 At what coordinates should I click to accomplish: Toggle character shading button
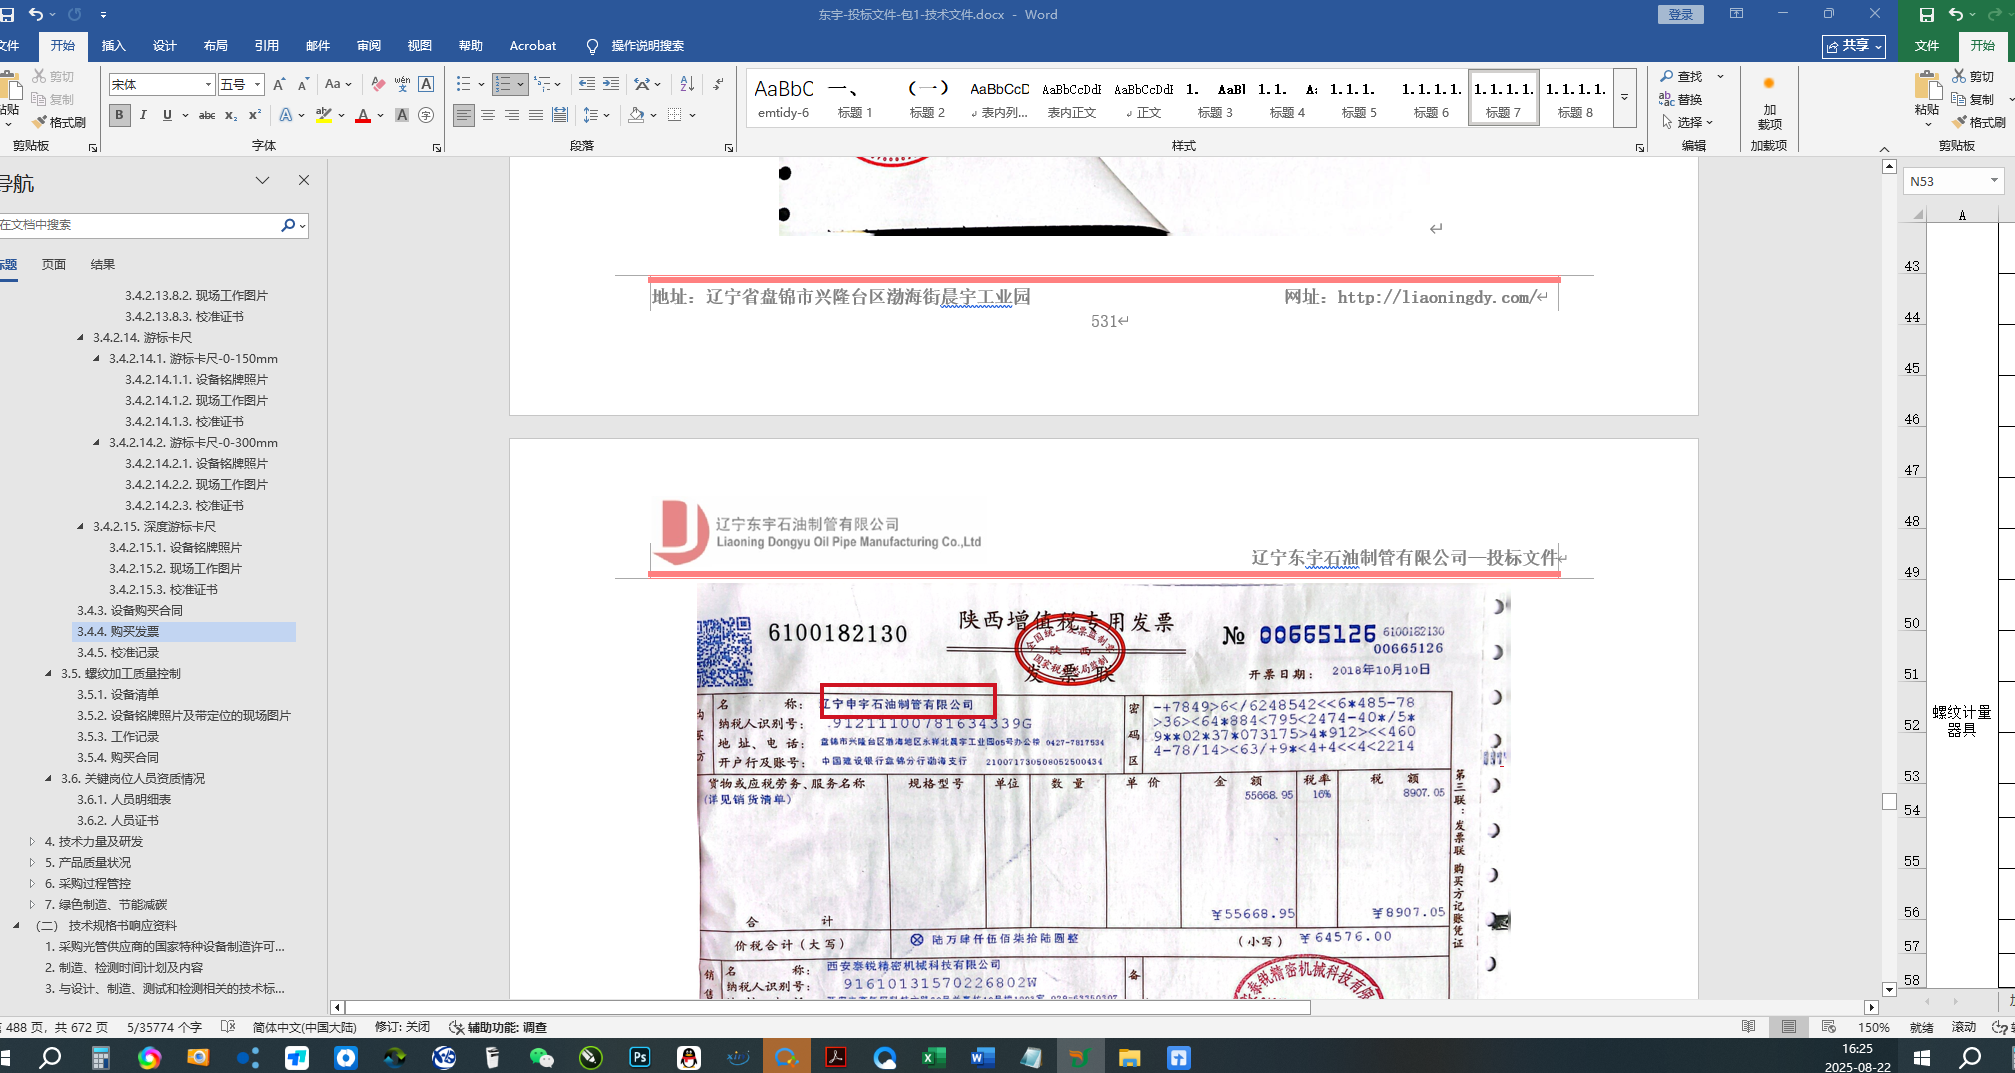tap(402, 115)
